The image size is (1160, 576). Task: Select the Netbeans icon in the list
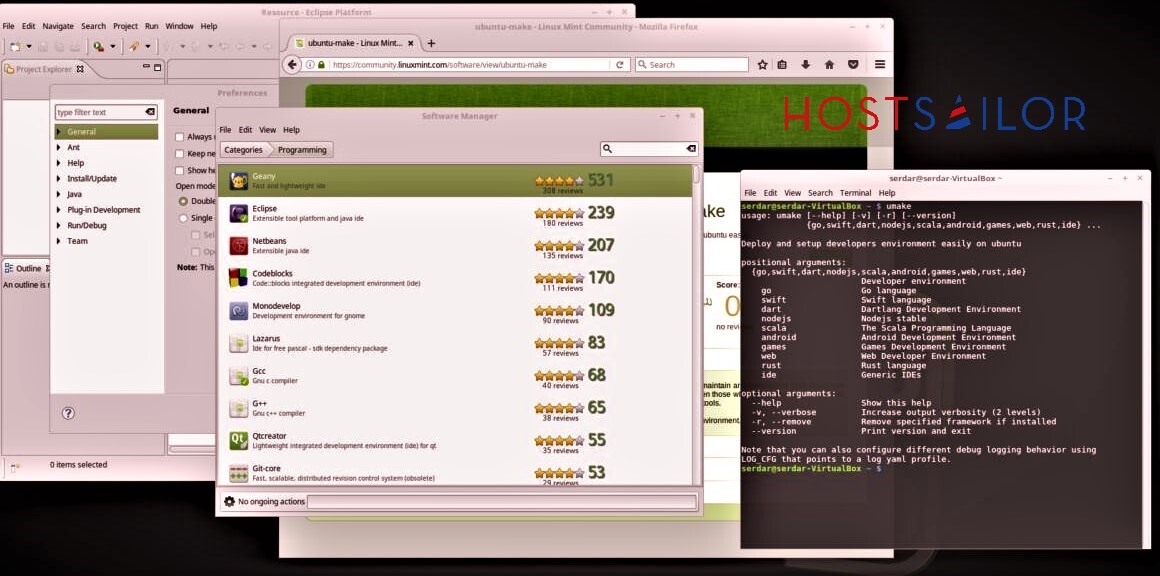[x=239, y=246]
